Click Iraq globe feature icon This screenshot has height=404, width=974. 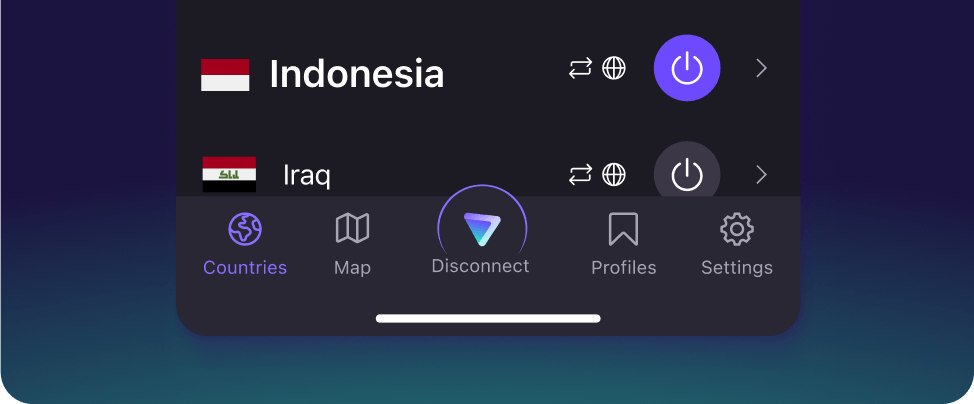(x=614, y=175)
